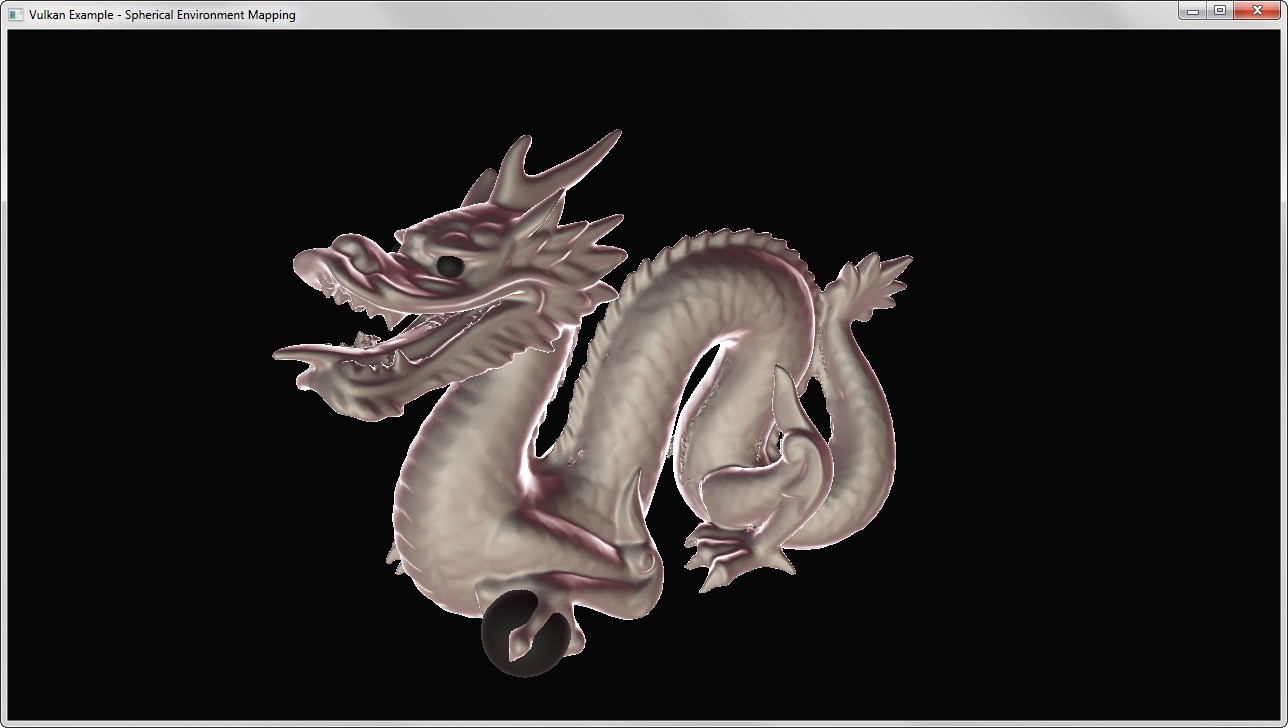The width and height of the screenshot is (1288, 728).
Task: Click the Spherical Environment Mapping window title
Action: [162, 15]
